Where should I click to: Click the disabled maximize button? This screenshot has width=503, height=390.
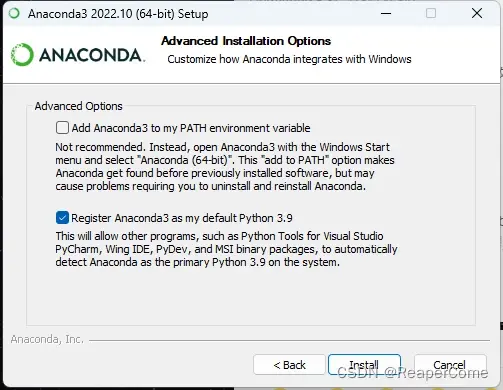click(431, 14)
